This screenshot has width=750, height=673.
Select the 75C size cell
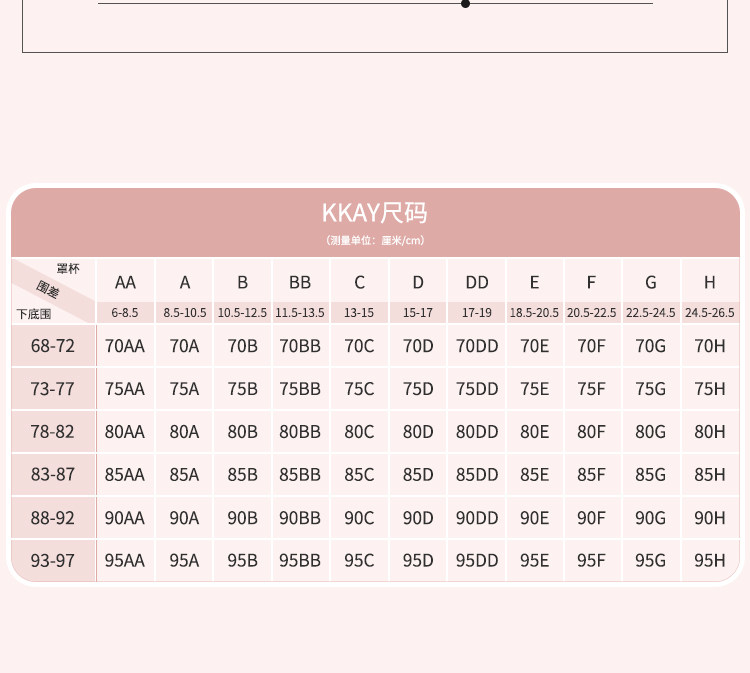click(359, 388)
